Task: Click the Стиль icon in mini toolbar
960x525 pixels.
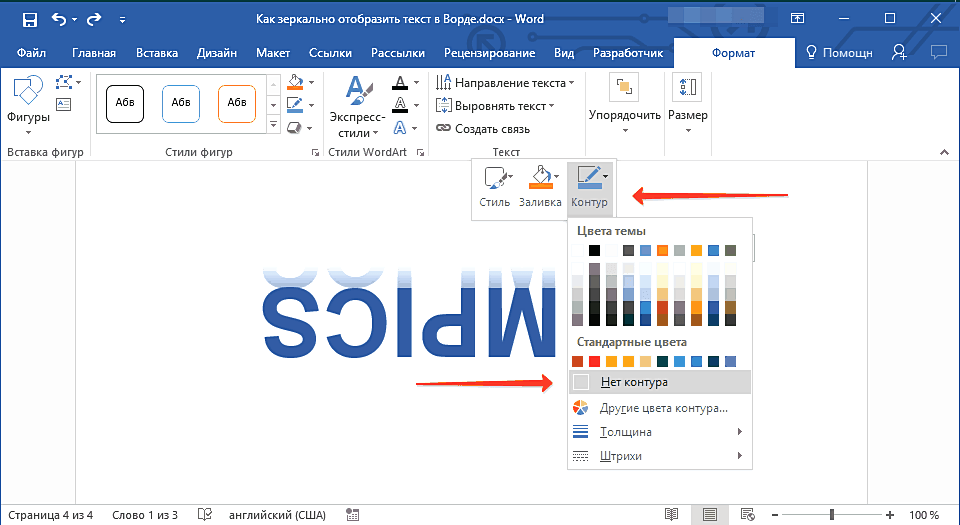Action: click(493, 179)
